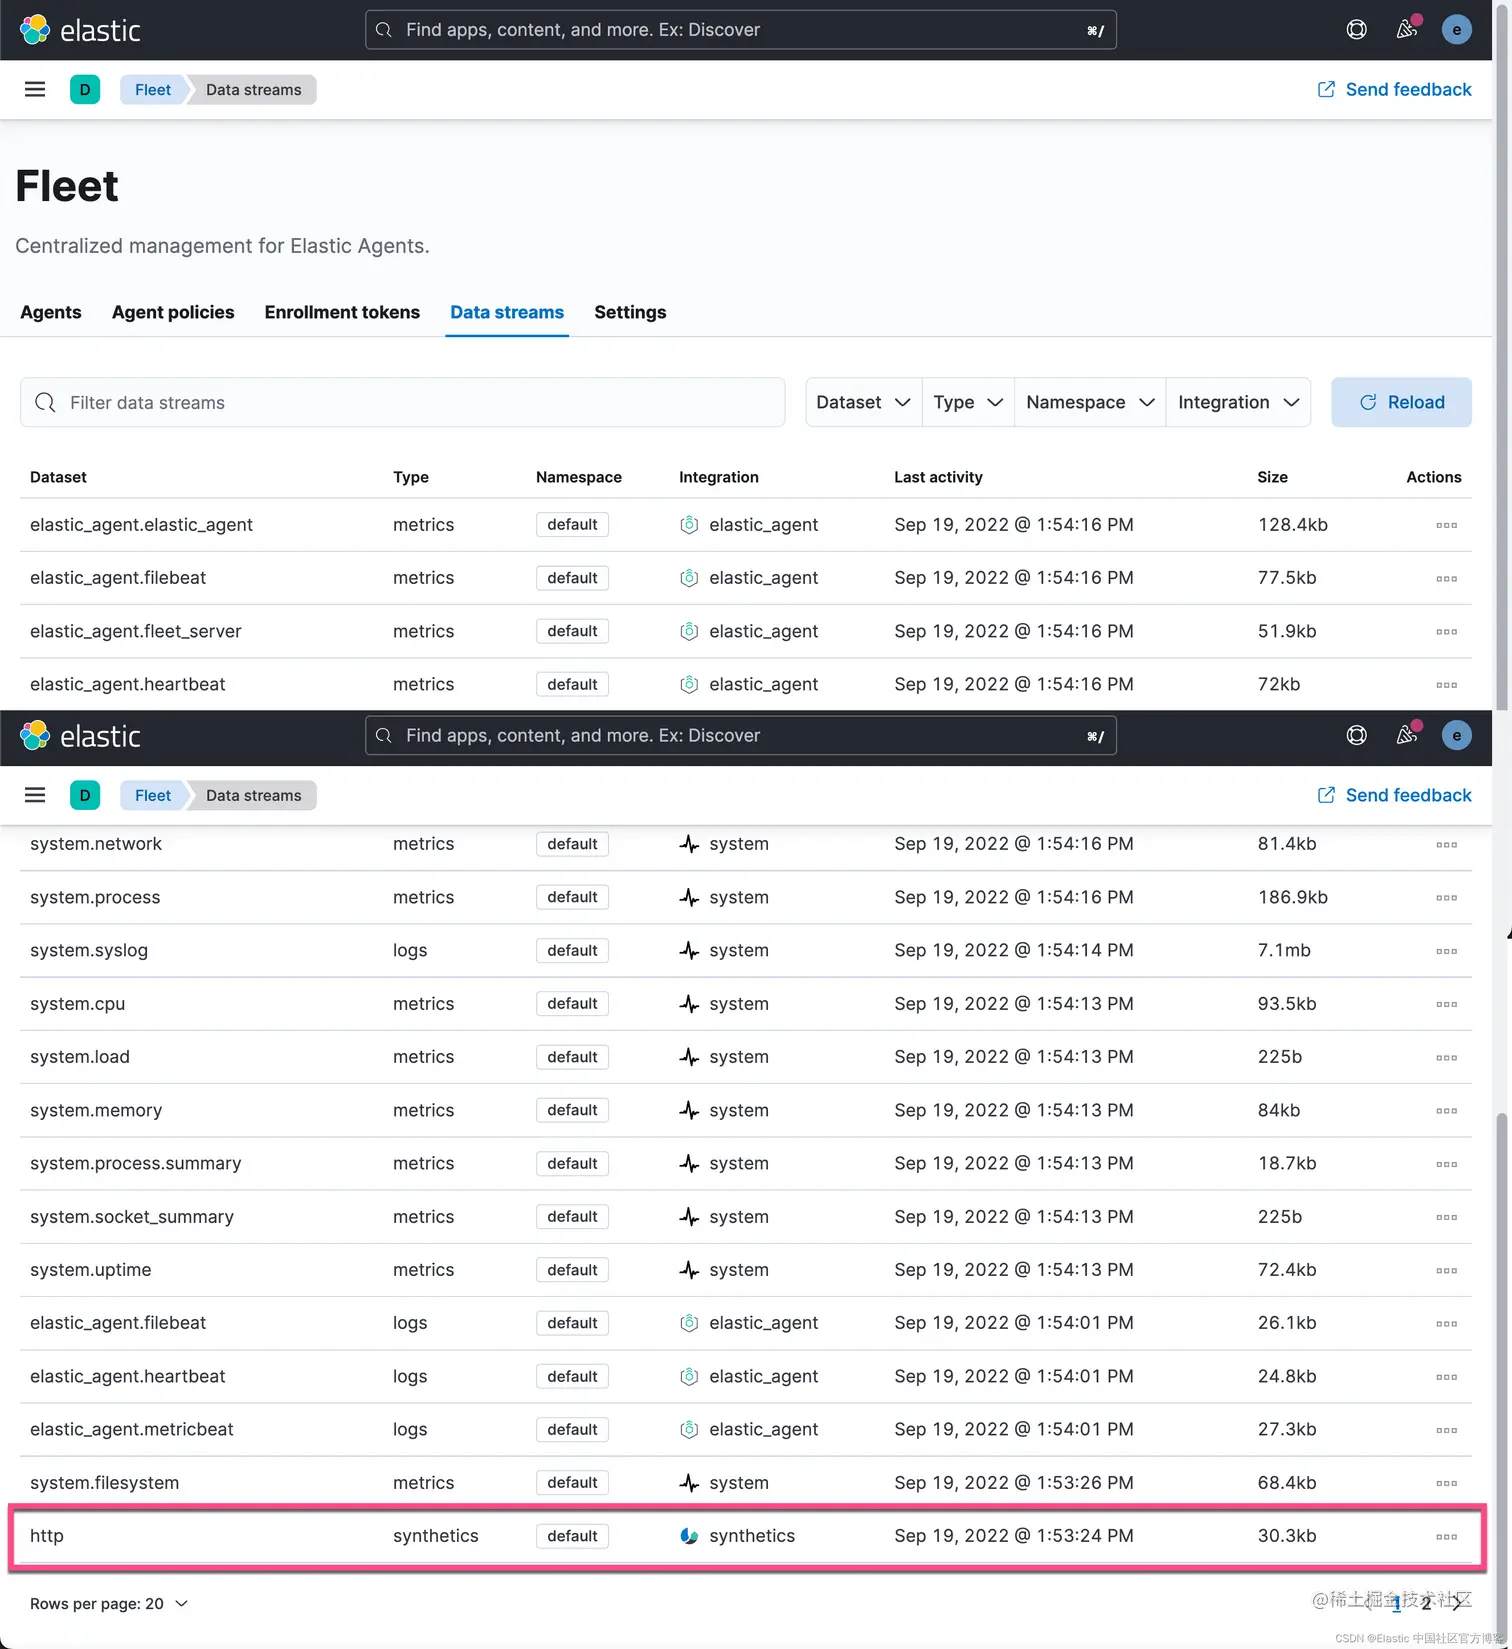Open the hamburger navigation menu in top header
The height and width of the screenshot is (1649, 1512).
[35, 90]
